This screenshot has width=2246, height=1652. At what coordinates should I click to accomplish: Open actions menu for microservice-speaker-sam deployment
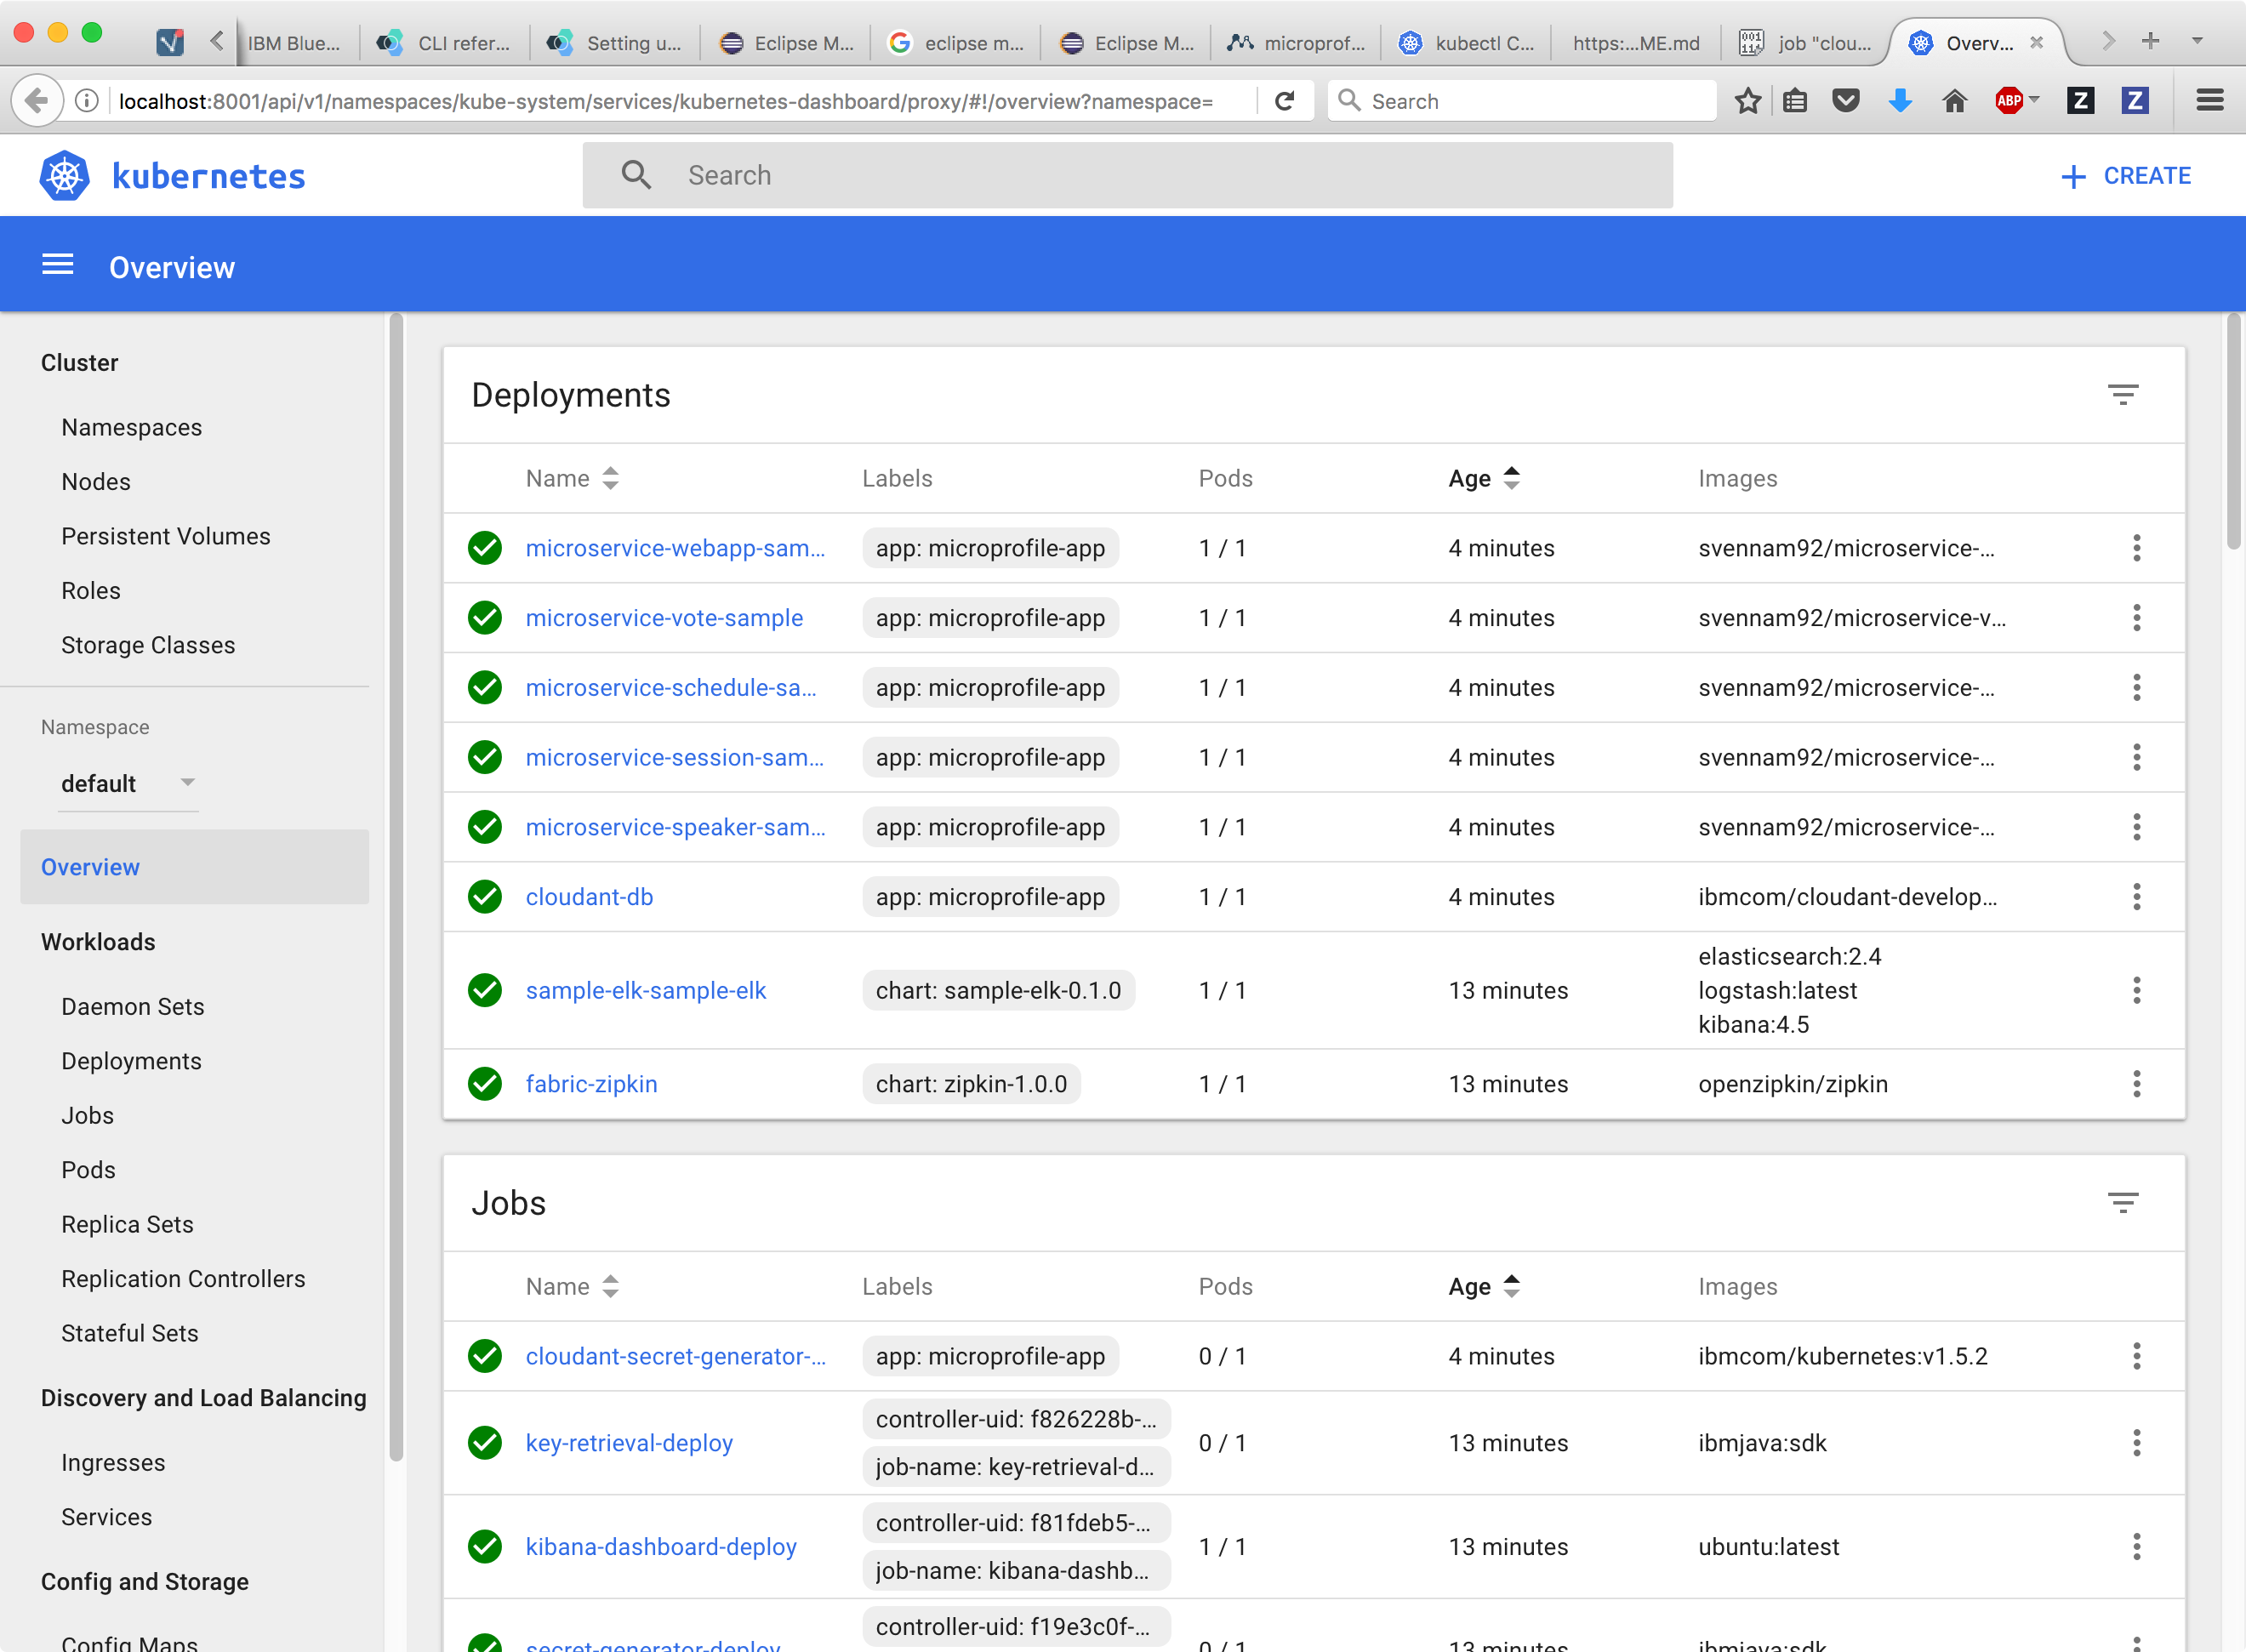click(2136, 828)
